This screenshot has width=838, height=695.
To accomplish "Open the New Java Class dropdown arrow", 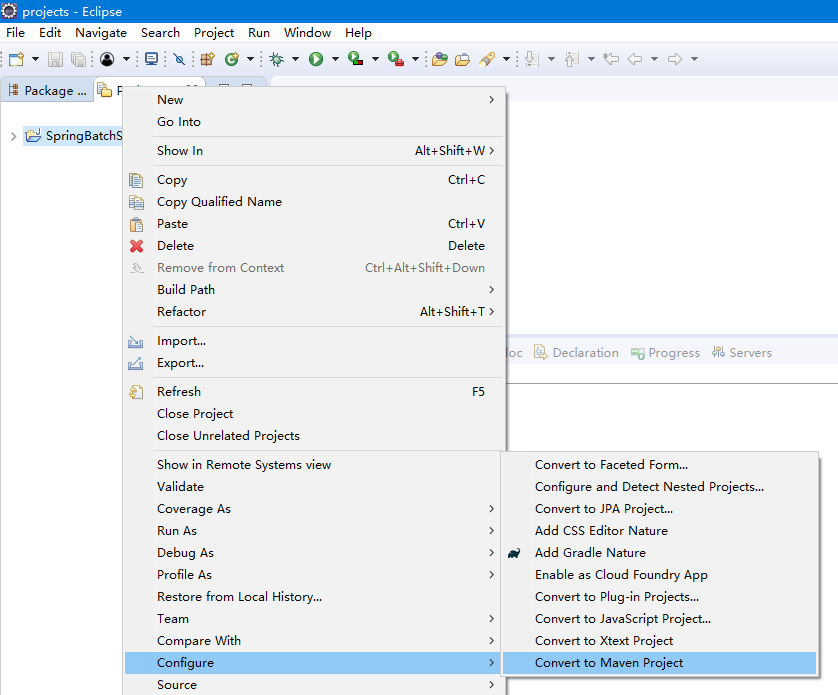I will click(x=250, y=59).
